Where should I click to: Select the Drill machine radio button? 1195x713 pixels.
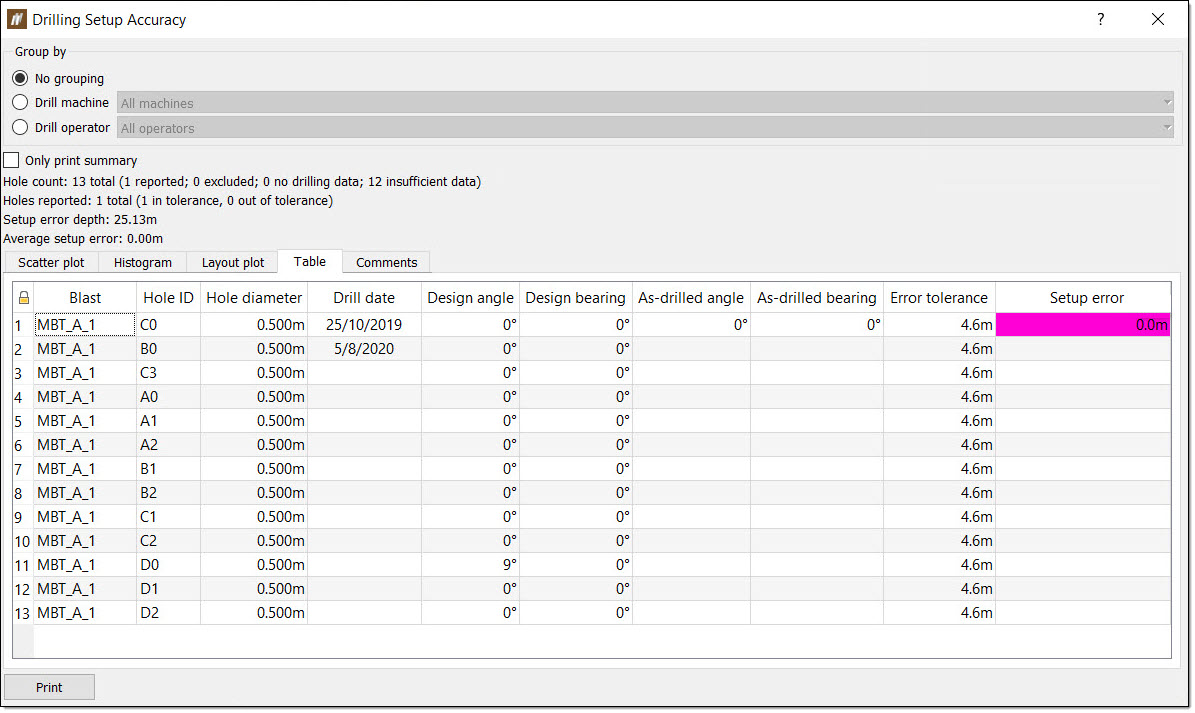[21, 102]
